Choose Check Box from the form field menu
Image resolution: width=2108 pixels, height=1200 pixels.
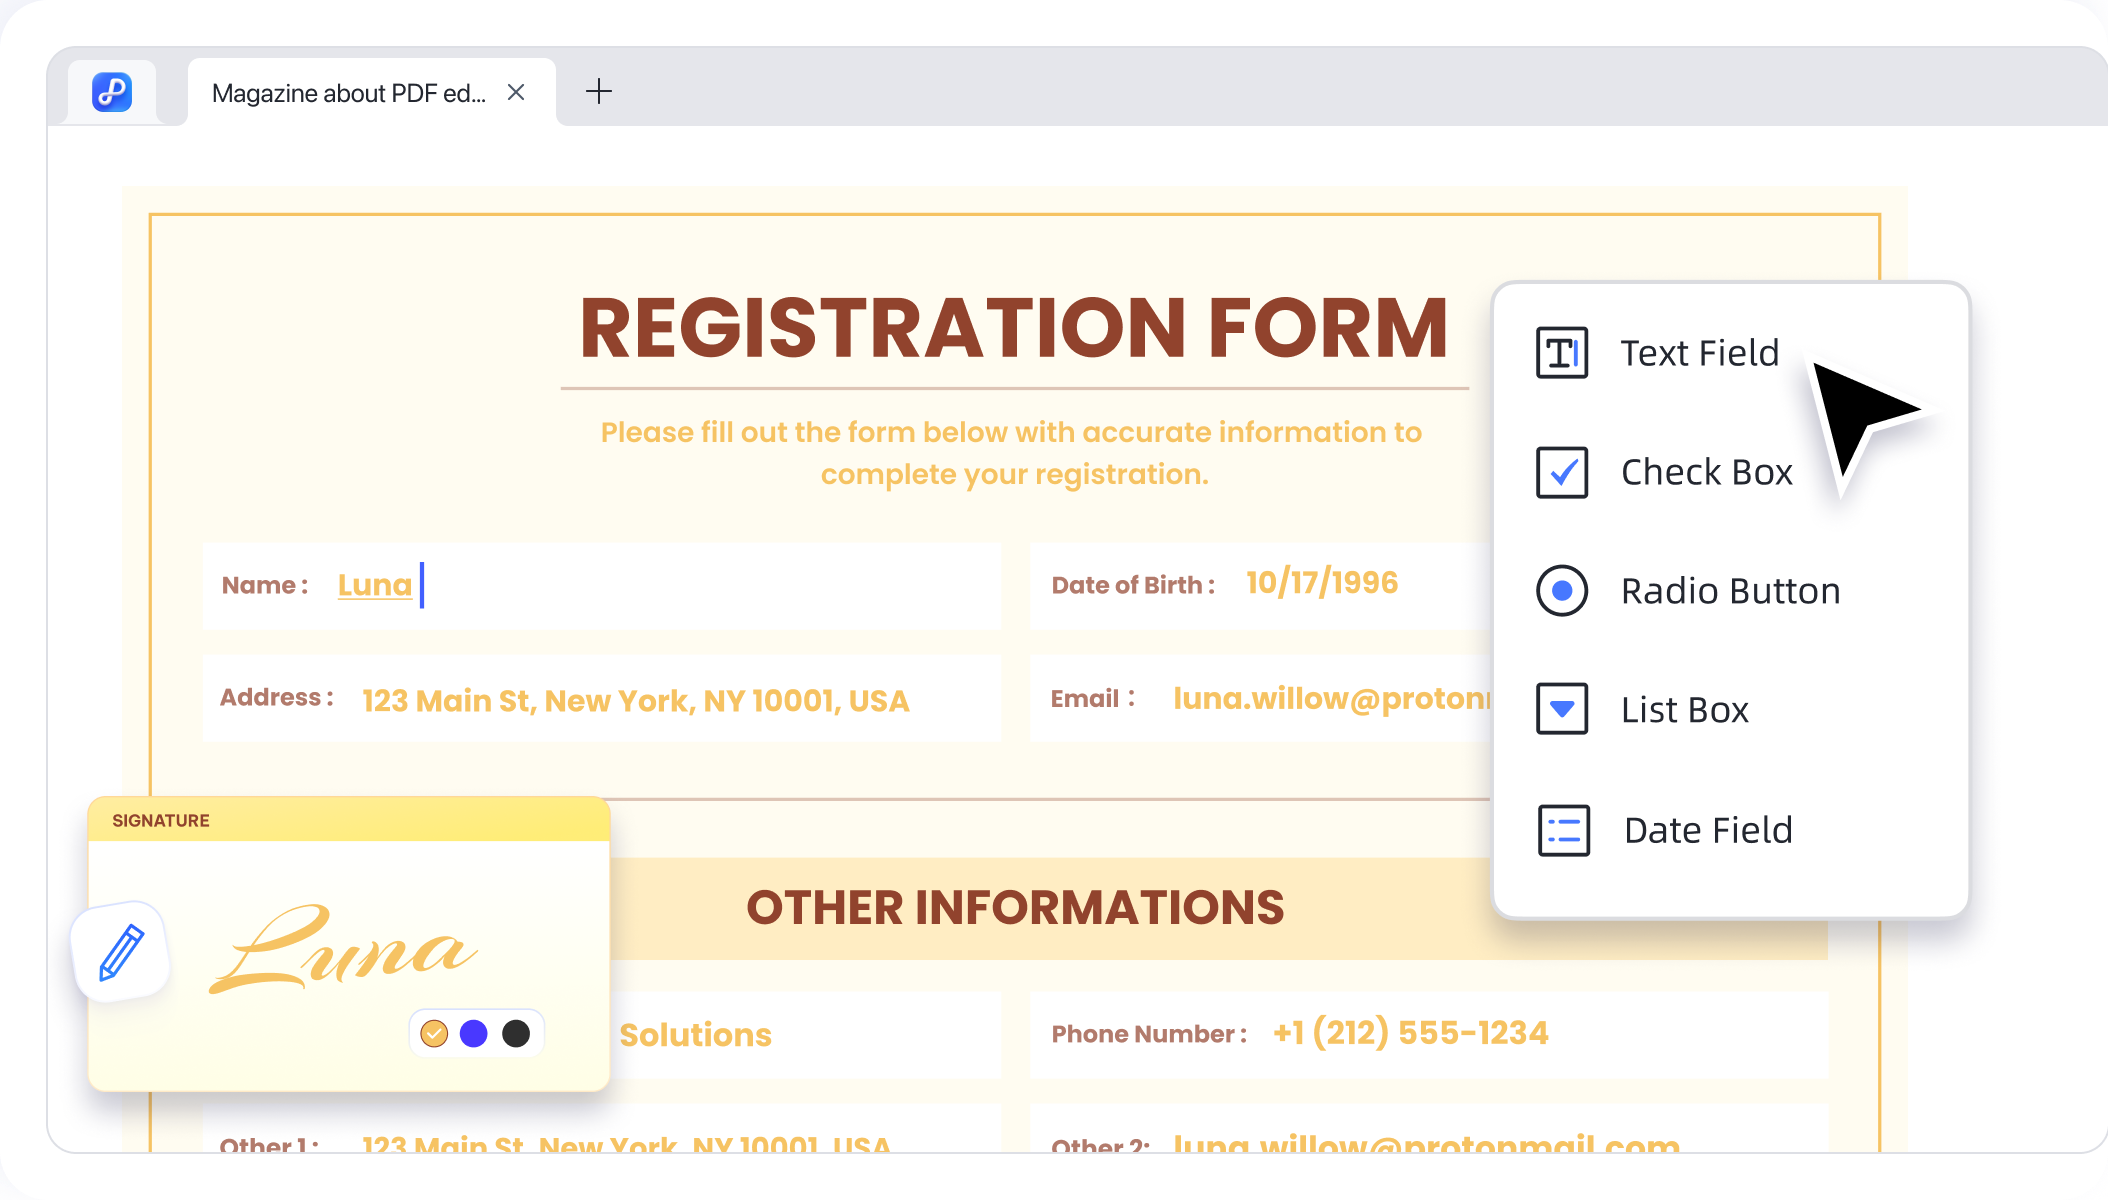1706,472
